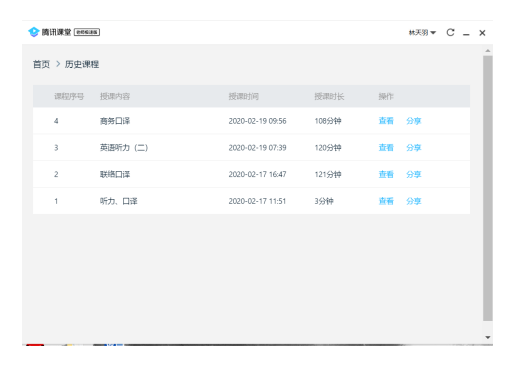Click time 2020-02-19 07:39

pos(257,148)
